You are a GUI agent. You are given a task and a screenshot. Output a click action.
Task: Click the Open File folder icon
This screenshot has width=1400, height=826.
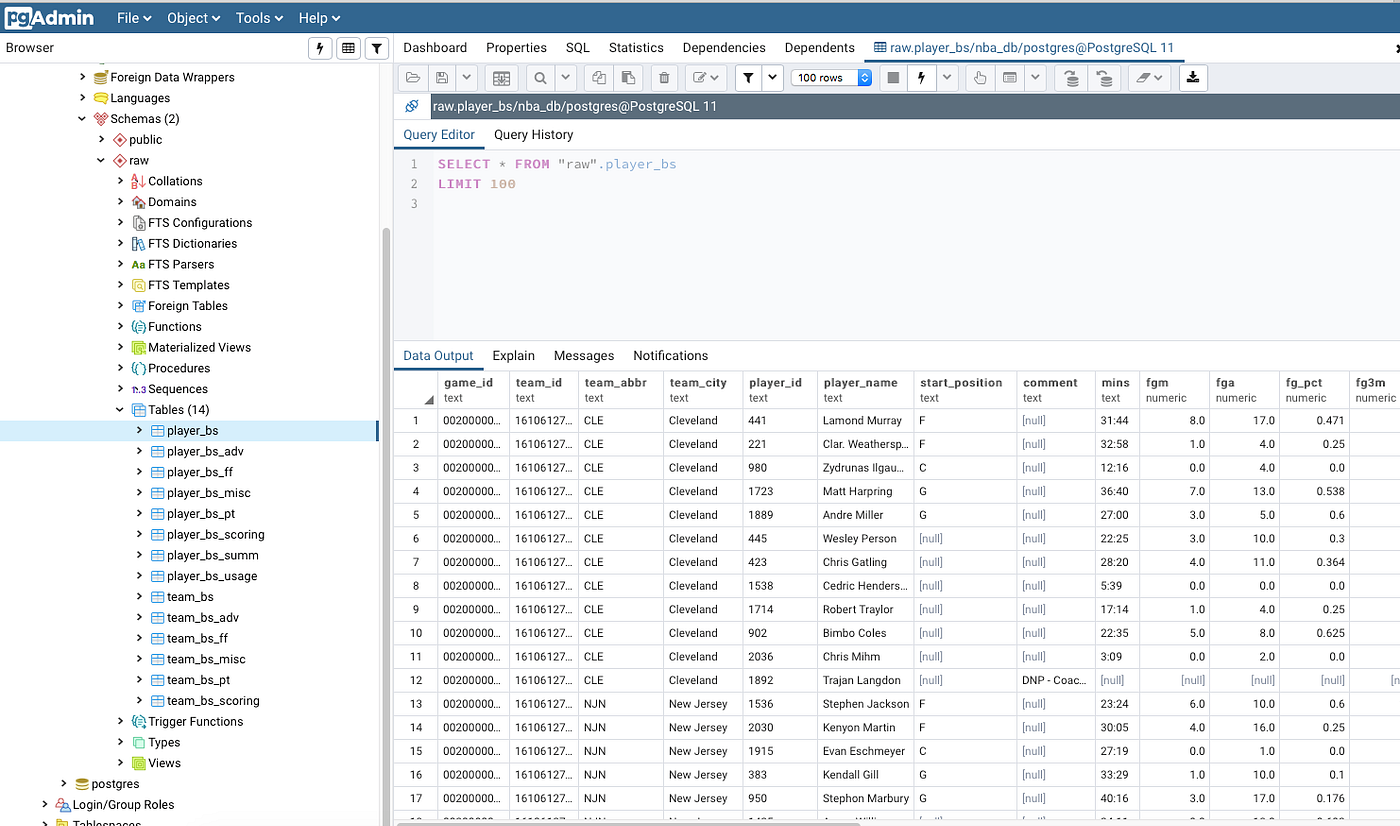tap(413, 78)
